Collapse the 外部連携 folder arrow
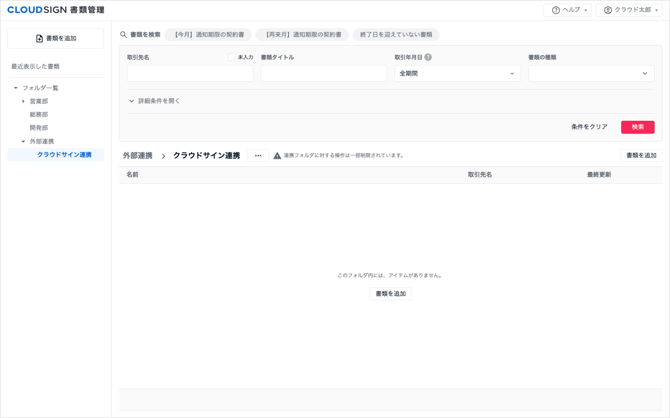This screenshot has height=418, width=670. tap(23, 141)
